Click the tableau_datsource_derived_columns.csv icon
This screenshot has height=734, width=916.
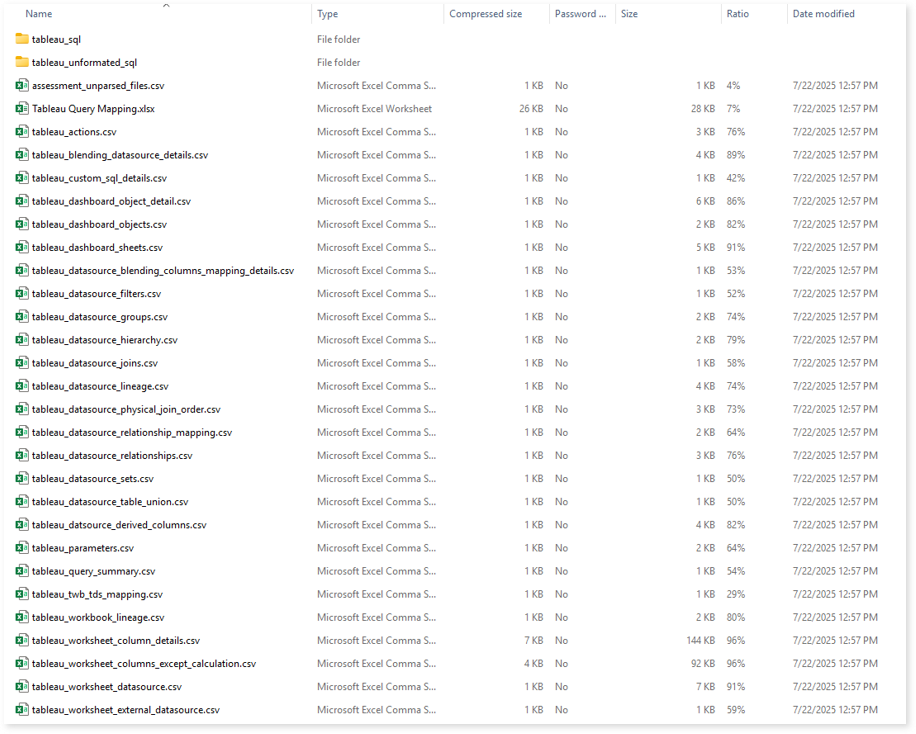22,525
